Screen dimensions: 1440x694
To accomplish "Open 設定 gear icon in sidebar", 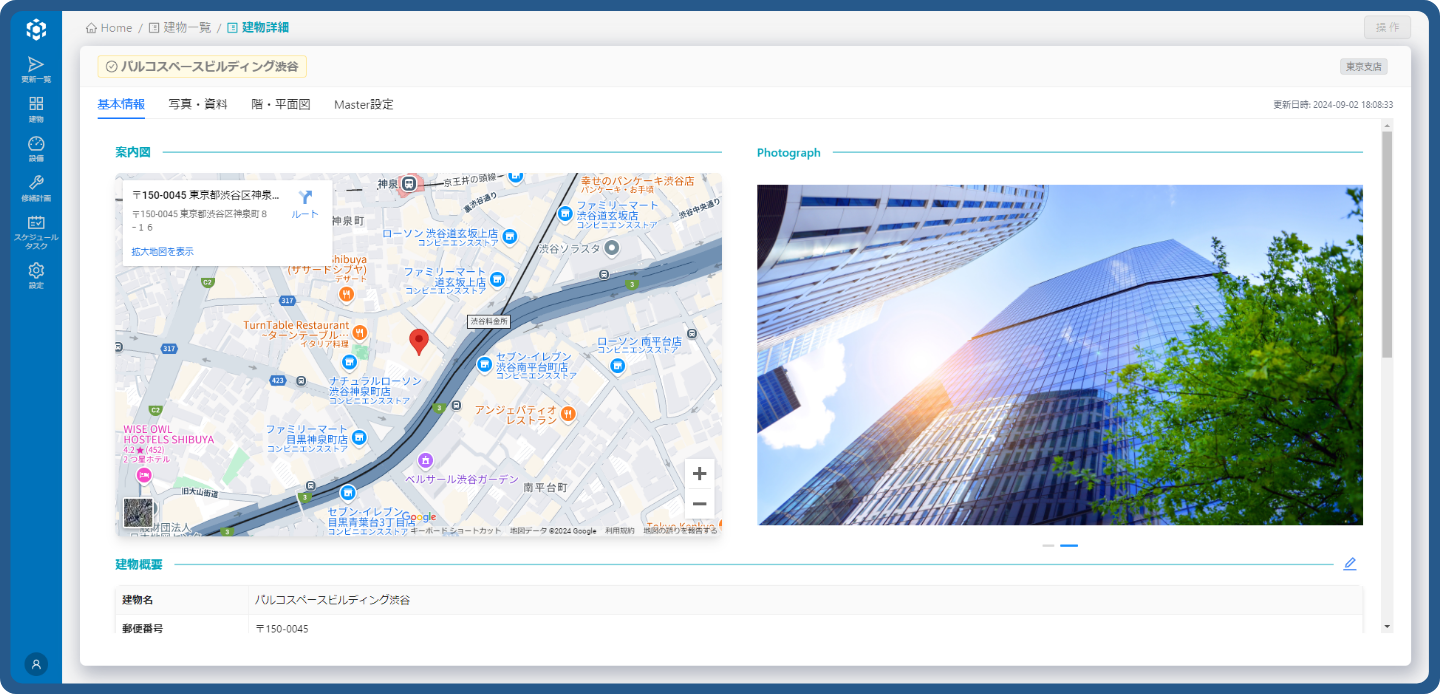I will tap(36, 275).
